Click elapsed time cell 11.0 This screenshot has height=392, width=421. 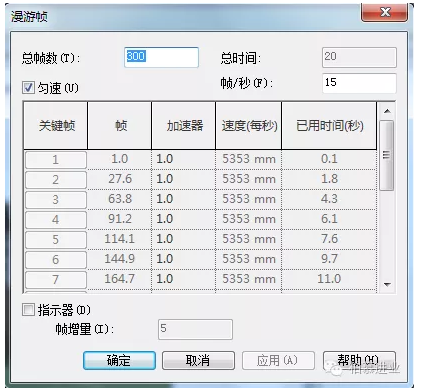click(x=329, y=279)
